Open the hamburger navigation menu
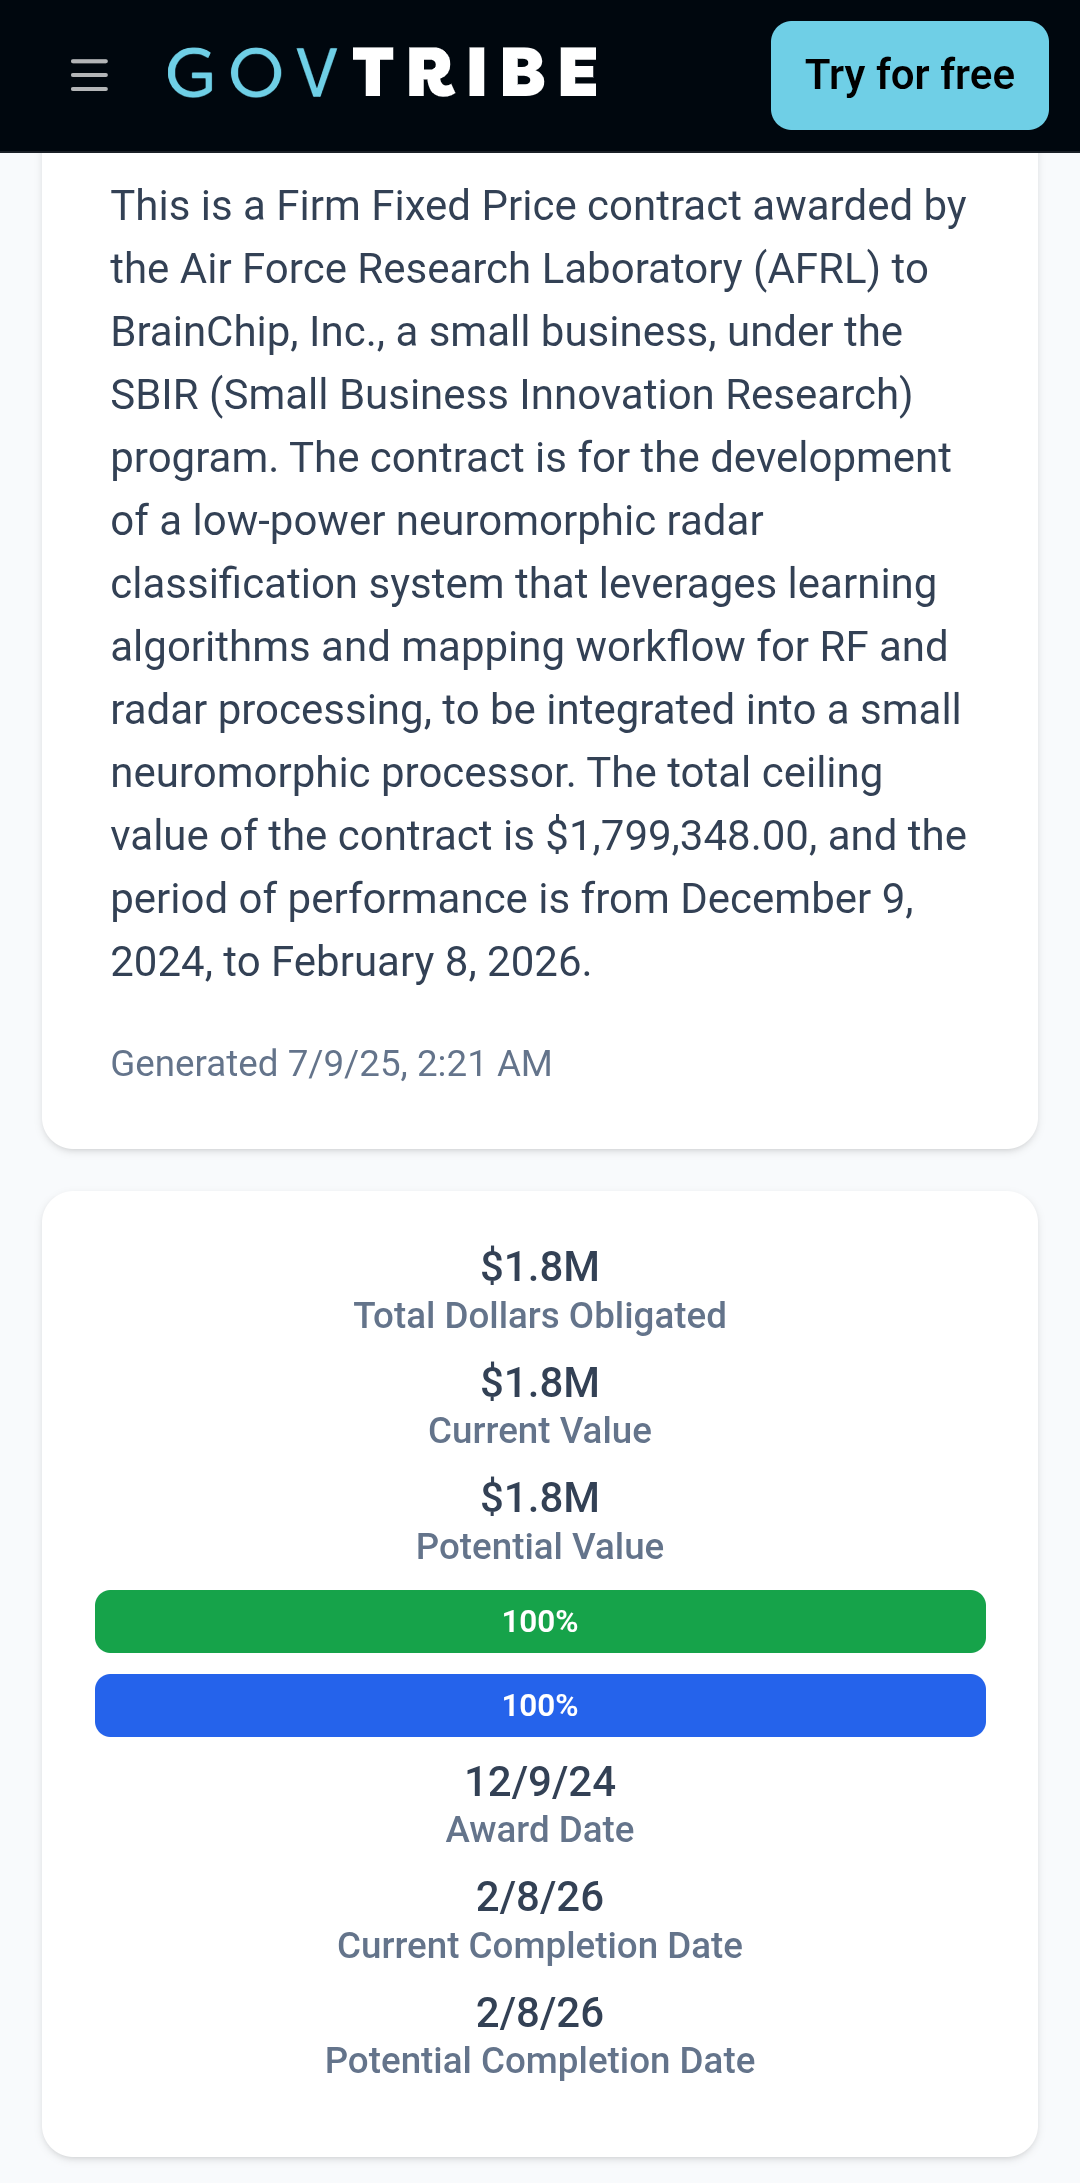The height and width of the screenshot is (2183, 1080). 89,75
